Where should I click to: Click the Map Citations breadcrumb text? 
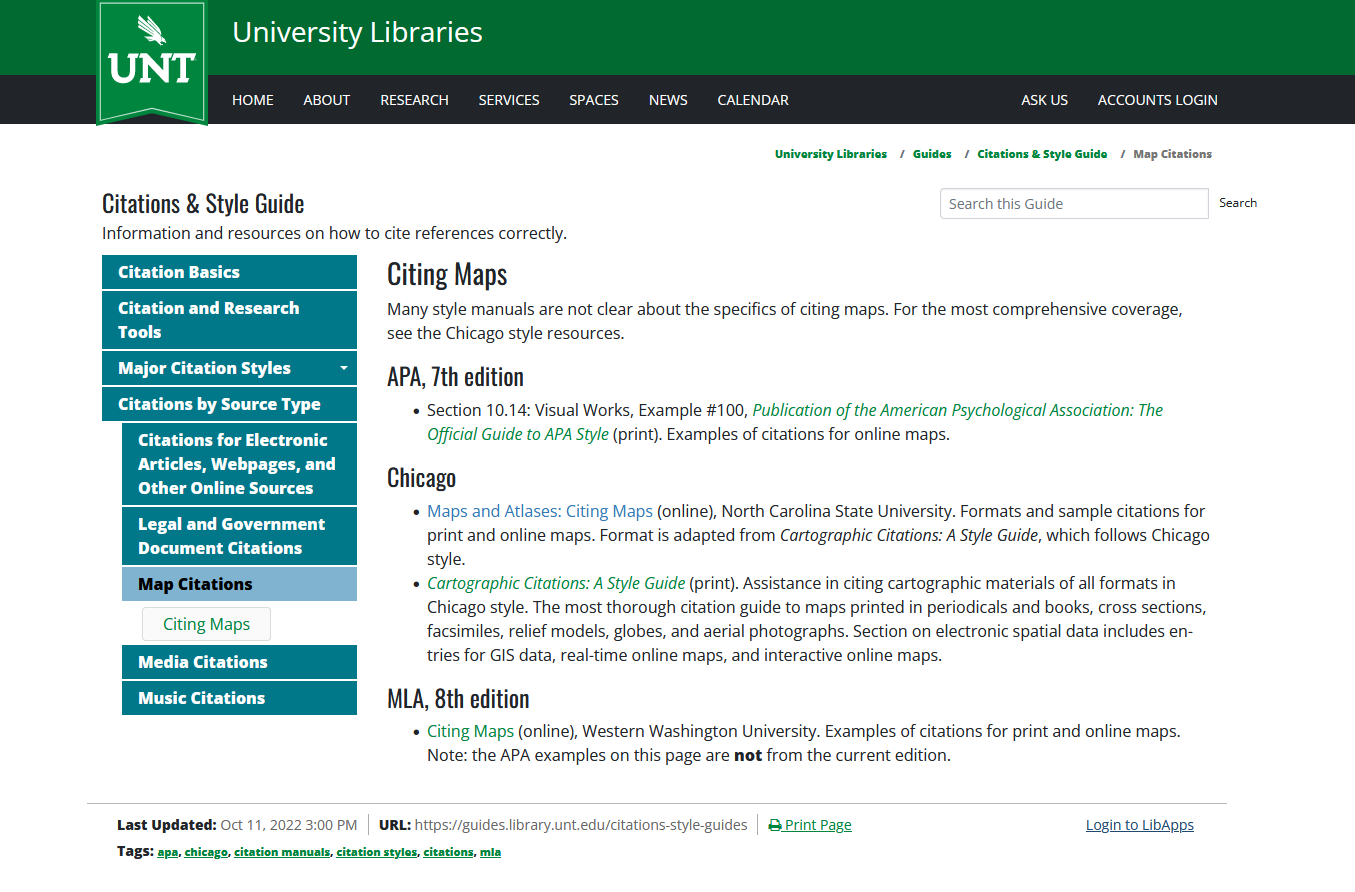coord(1172,154)
